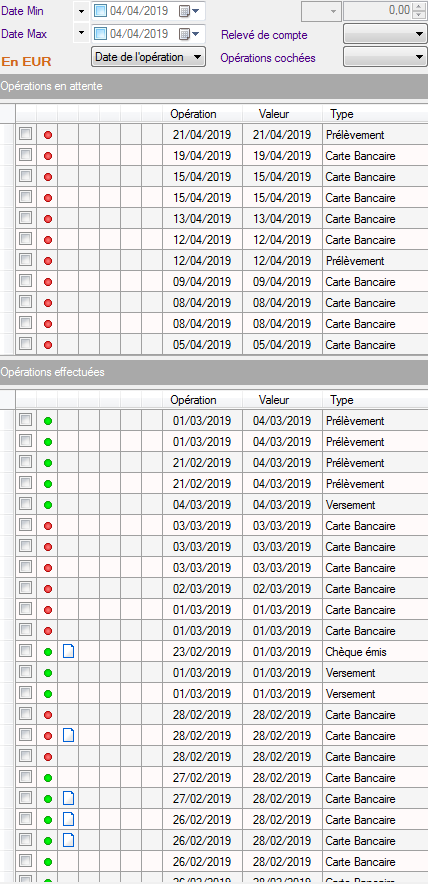This screenshot has height=884, width=428.
Task: Select the Opérations en attente section header
Action: pyautogui.click(x=214, y=86)
